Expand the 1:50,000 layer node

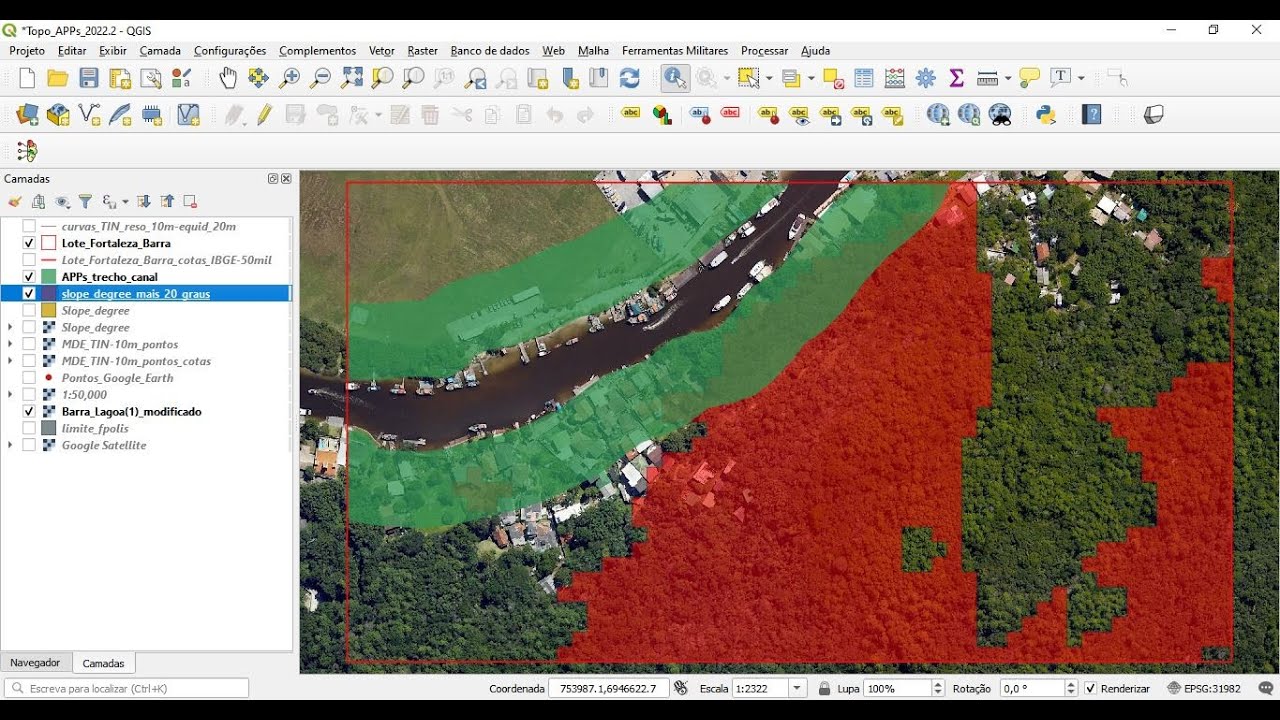click(10, 395)
